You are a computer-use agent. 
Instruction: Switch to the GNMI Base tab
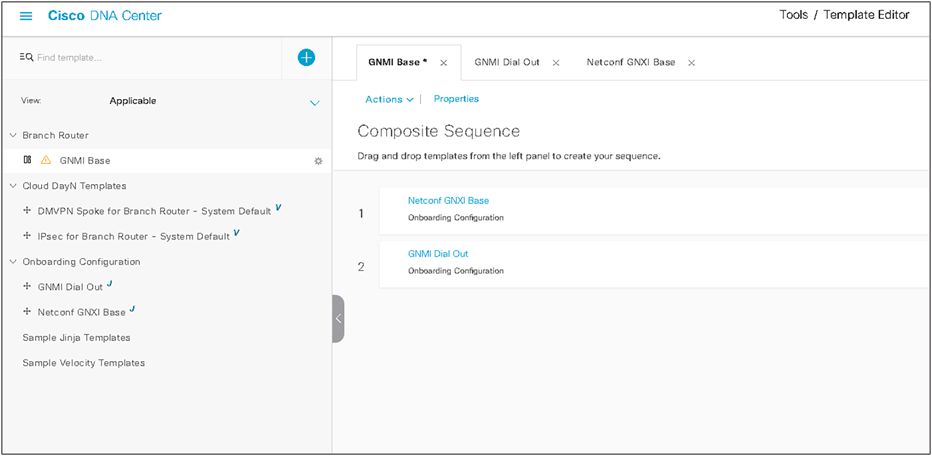coord(398,62)
